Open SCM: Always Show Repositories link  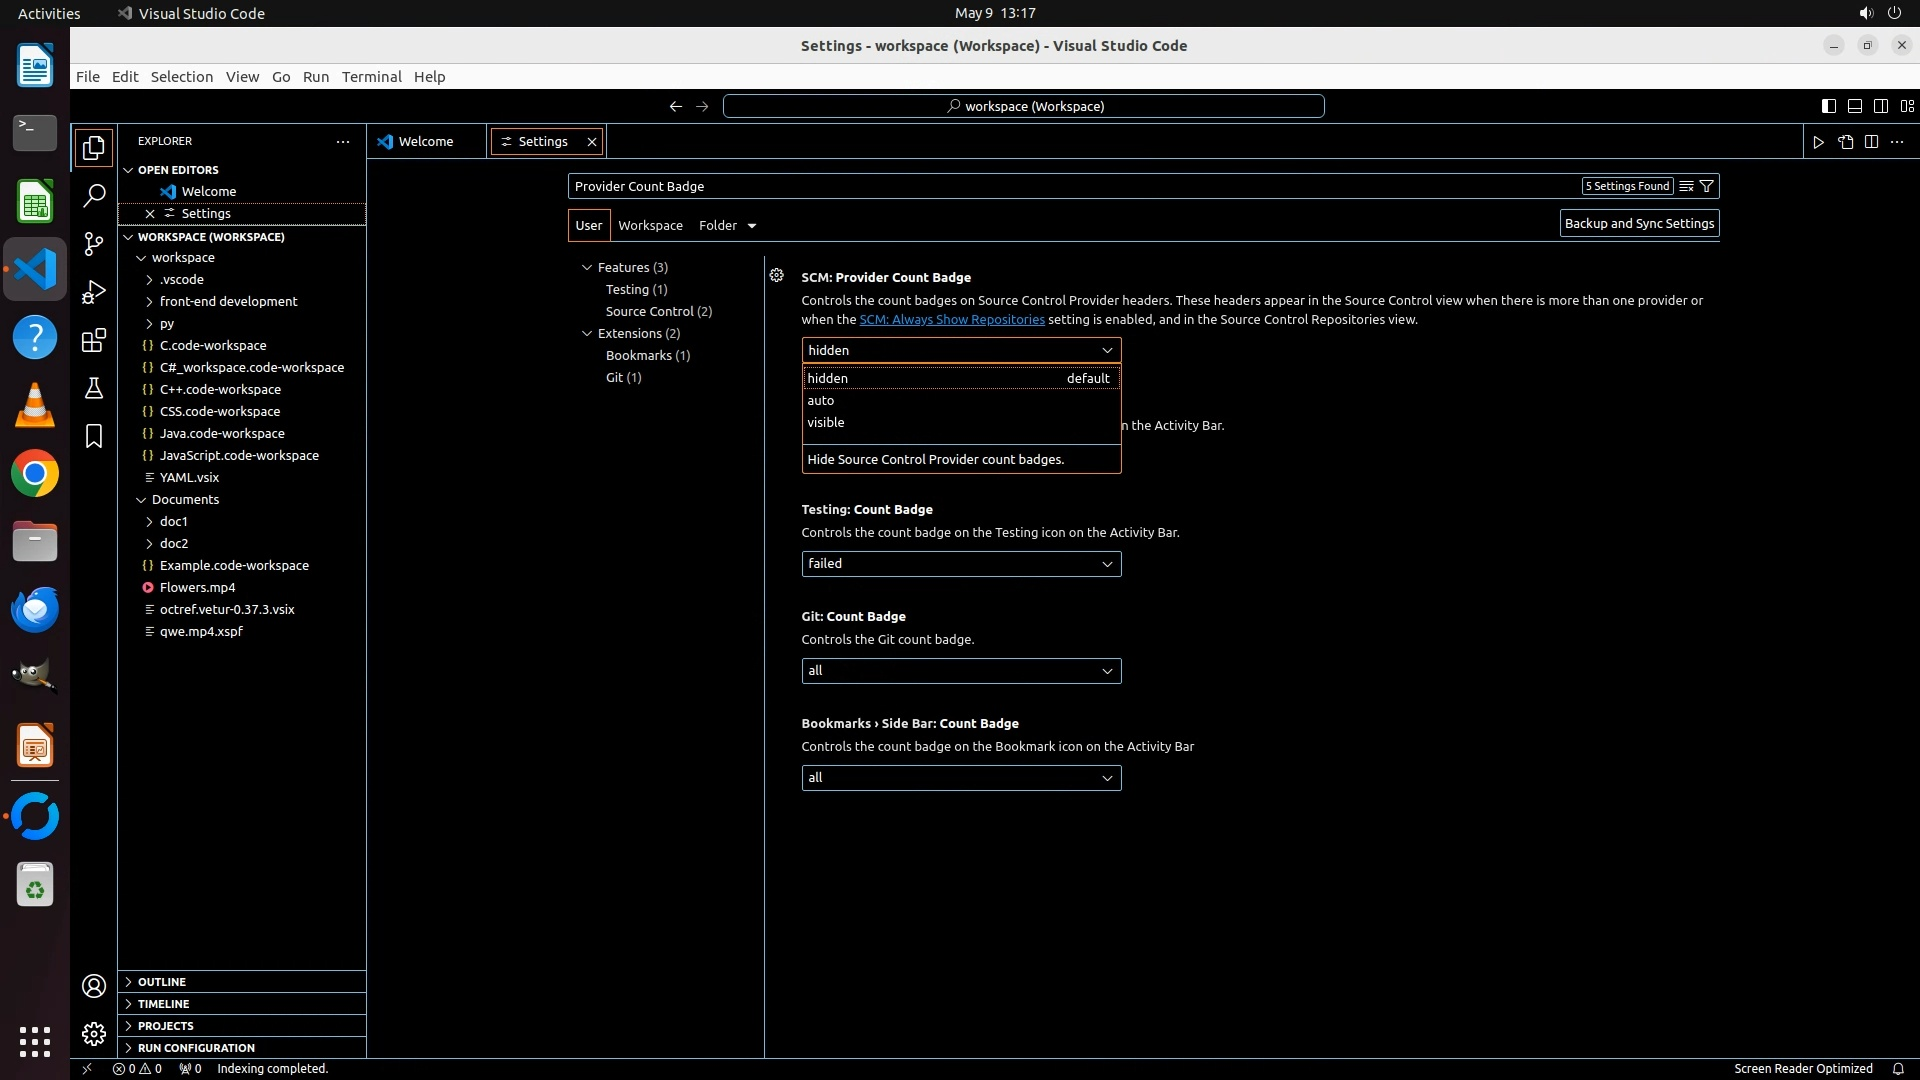[x=951, y=319]
